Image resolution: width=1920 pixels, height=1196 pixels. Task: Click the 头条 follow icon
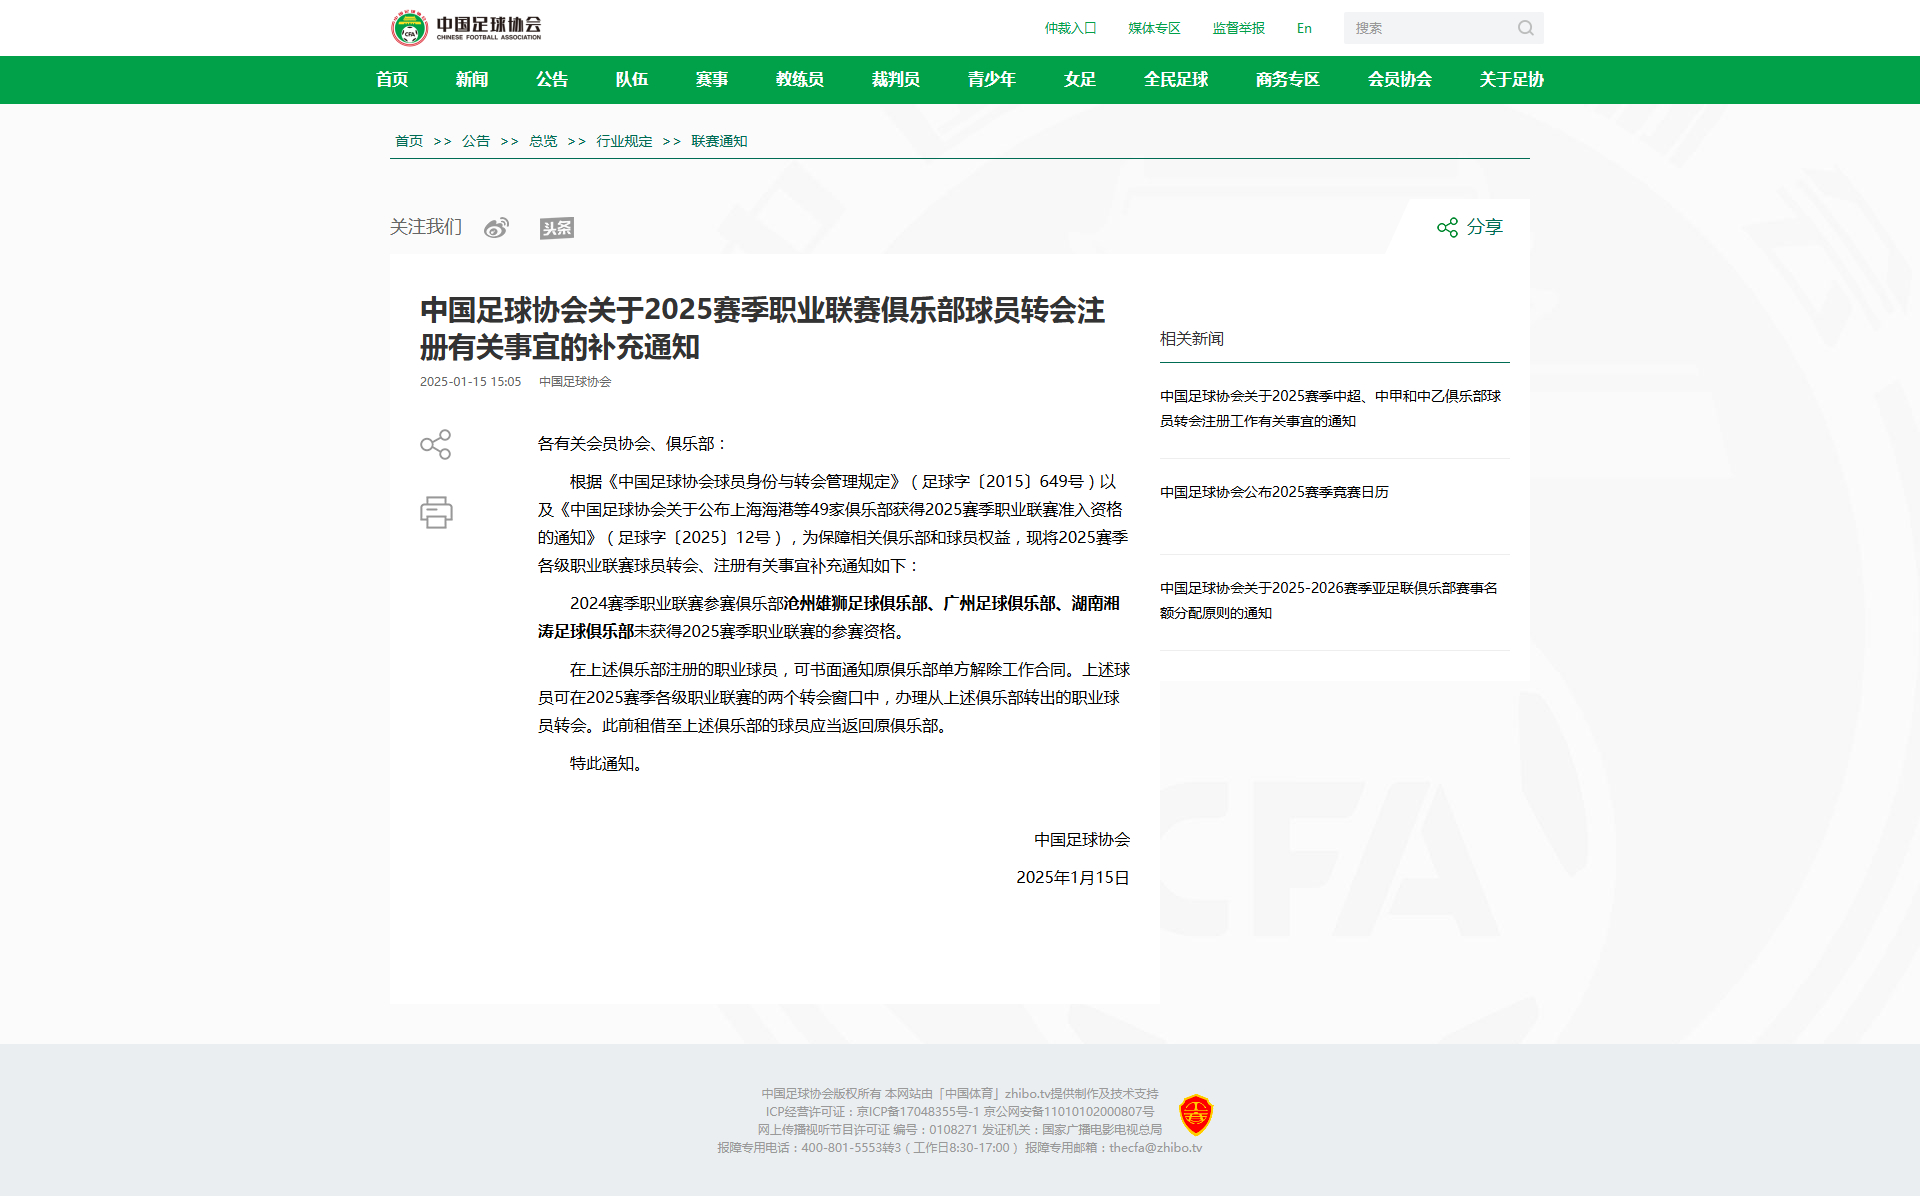coord(556,228)
